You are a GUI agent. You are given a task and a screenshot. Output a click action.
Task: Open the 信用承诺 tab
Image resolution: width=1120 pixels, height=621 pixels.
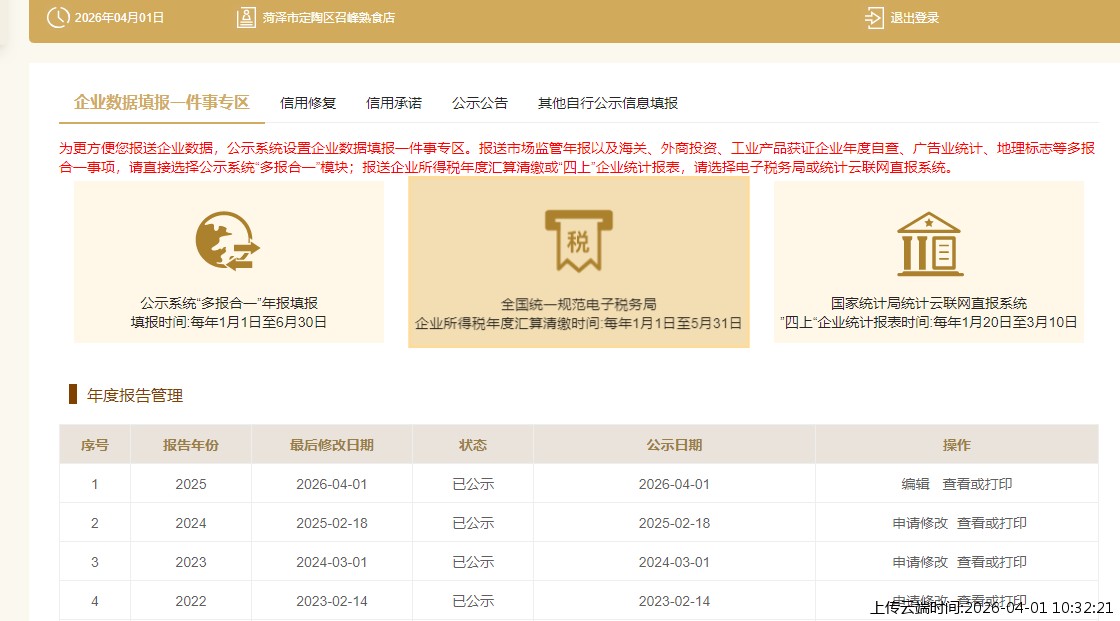pyautogui.click(x=394, y=103)
